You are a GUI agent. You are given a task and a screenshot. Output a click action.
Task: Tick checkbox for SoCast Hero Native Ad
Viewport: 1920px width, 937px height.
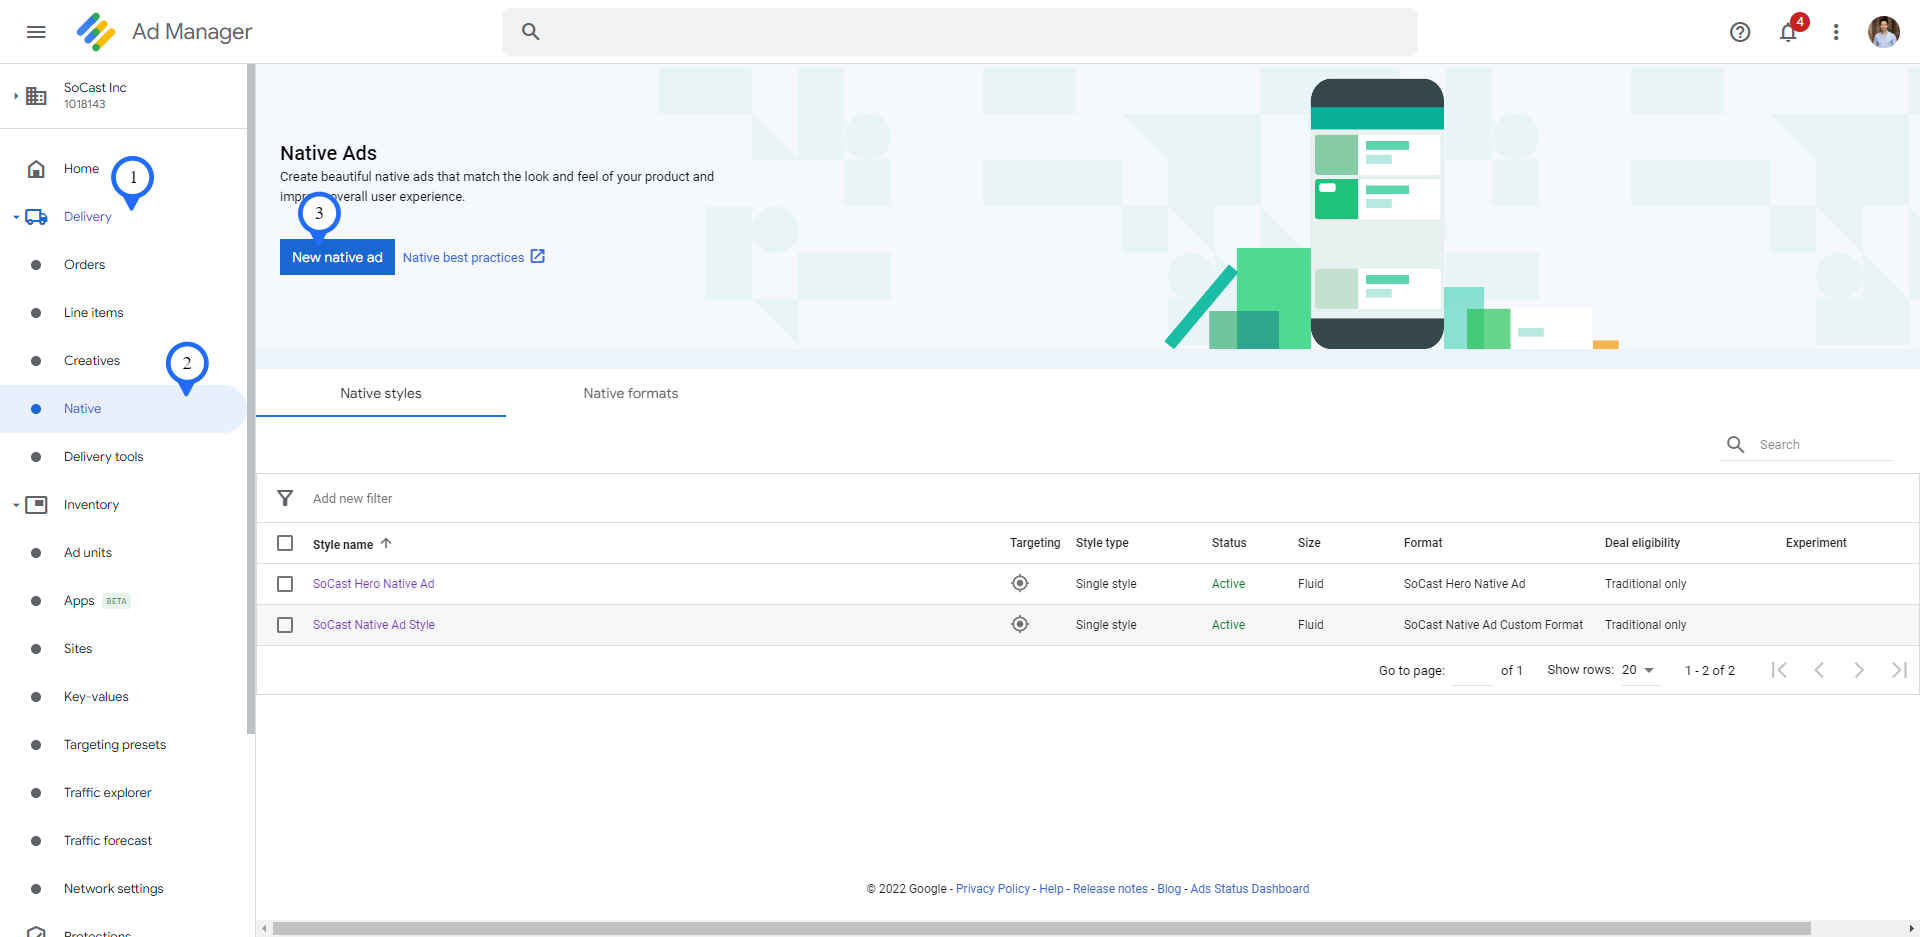pos(285,584)
